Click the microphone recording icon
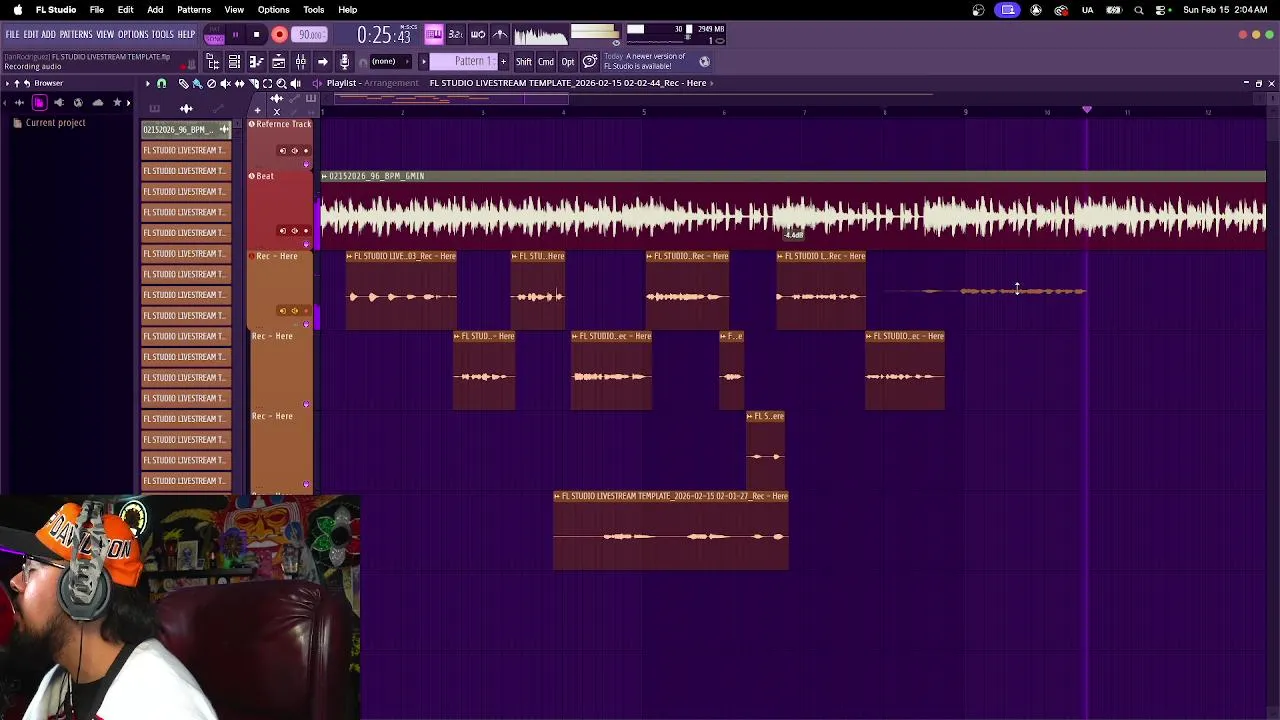The height and width of the screenshot is (720, 1280). [x=344, y=62]
